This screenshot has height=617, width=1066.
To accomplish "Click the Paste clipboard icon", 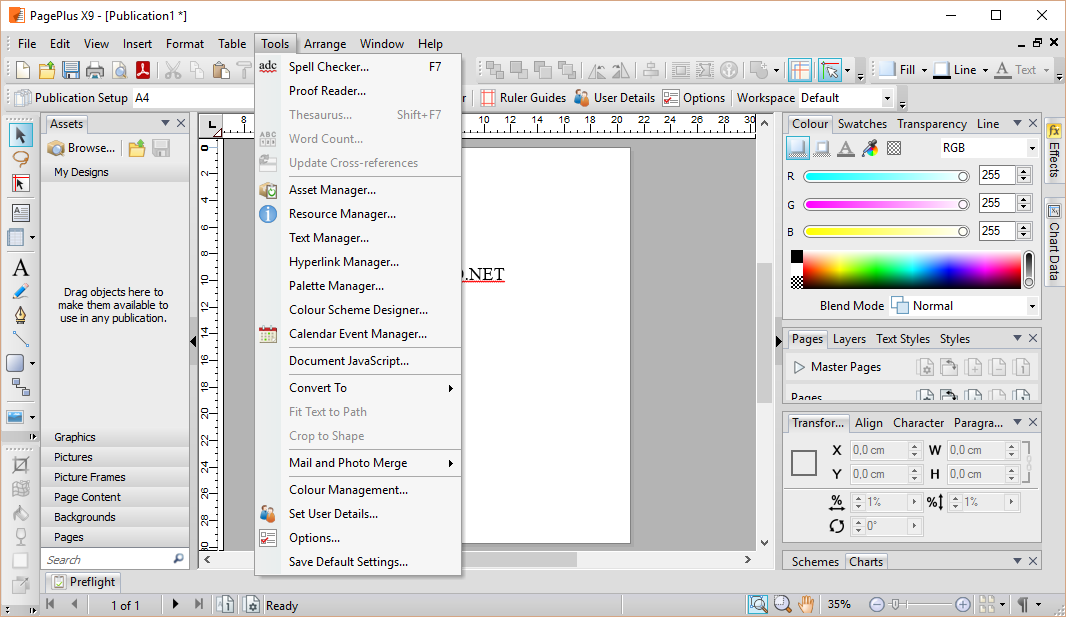I will pyautogui.click(x=220, y=70).
